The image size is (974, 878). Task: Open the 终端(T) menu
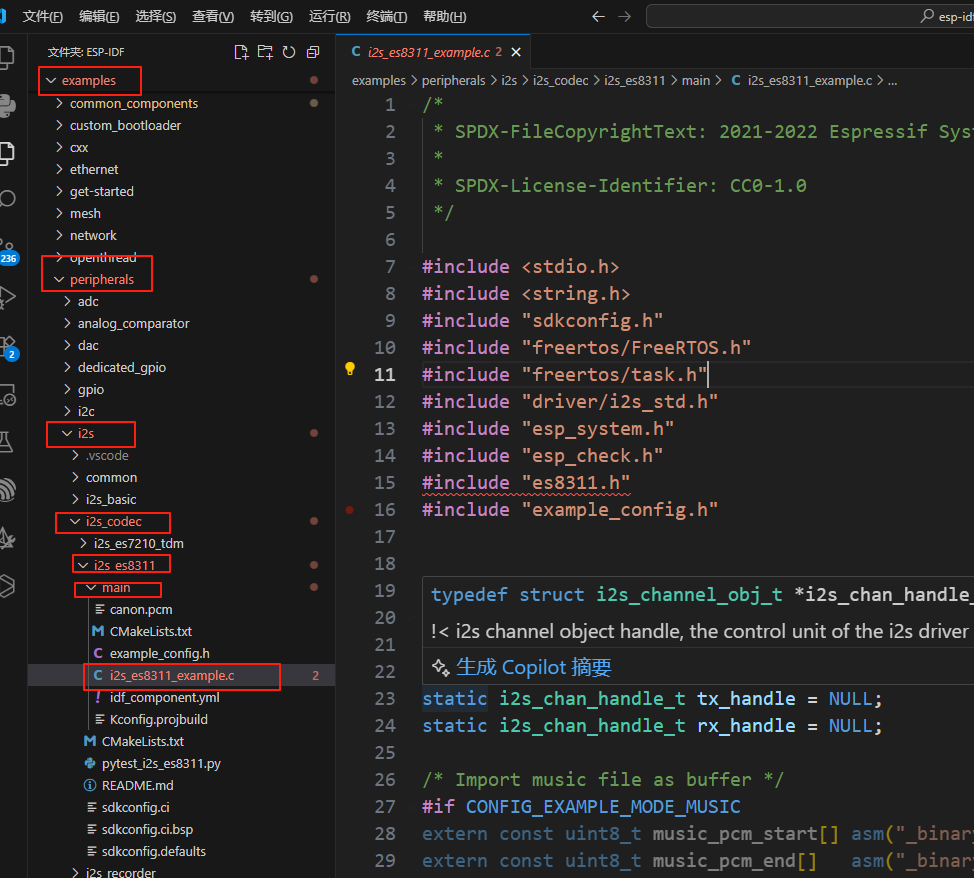[x=386, y=17]
